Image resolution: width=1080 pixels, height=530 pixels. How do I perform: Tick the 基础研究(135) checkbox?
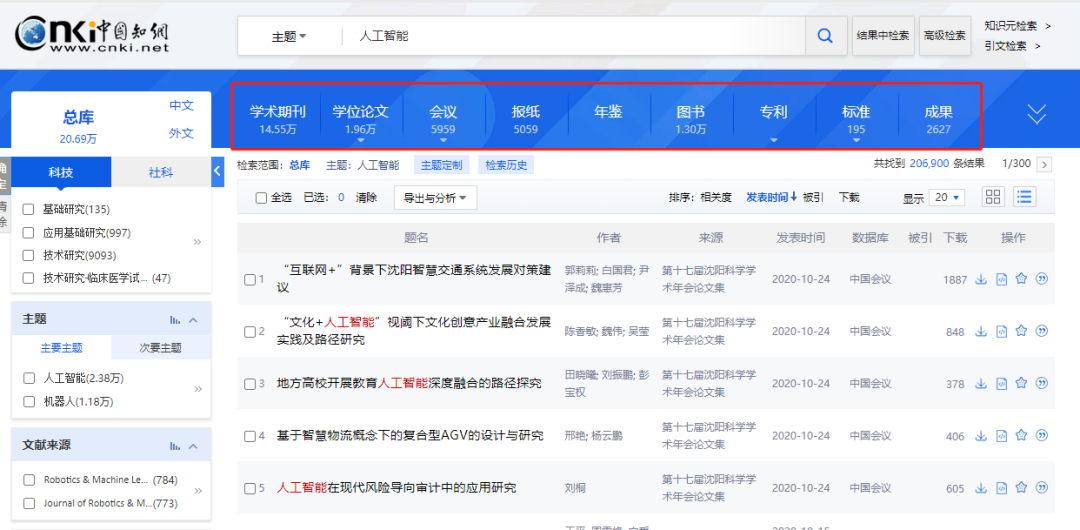coord(28,209)
